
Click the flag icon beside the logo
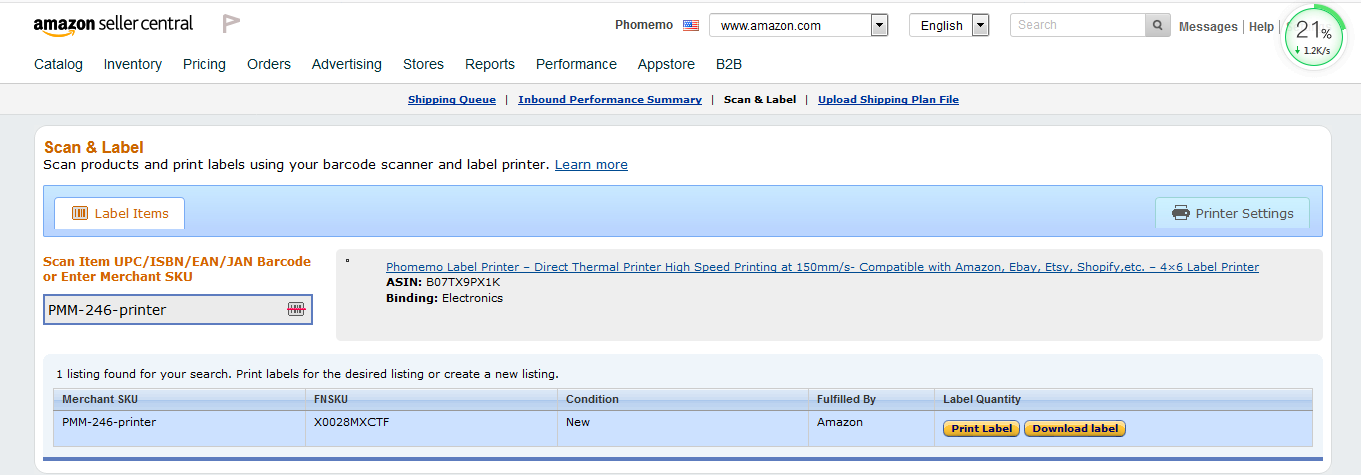tap(231, 24)
